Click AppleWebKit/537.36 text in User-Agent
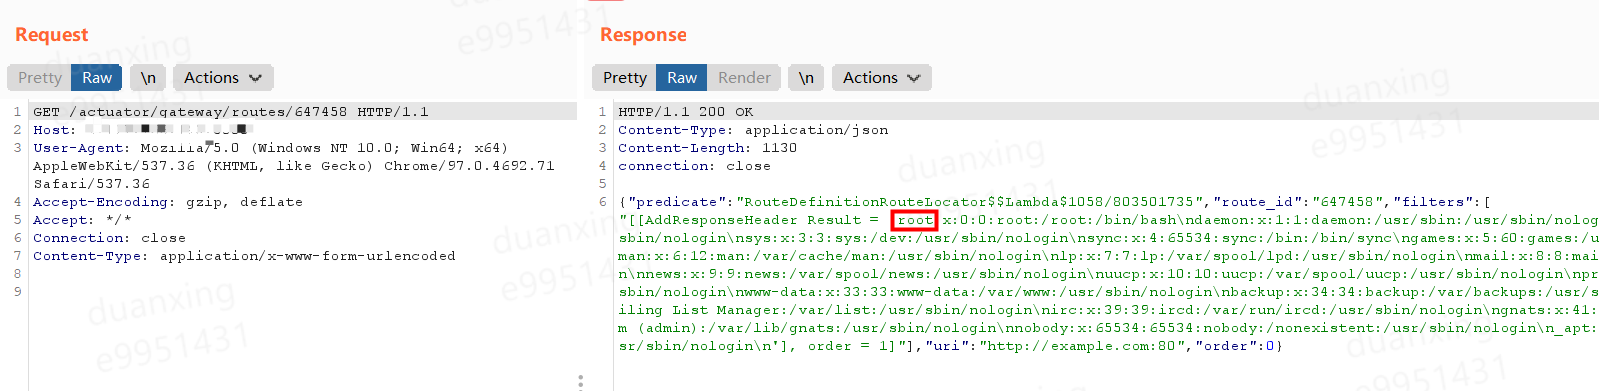Viewport: 1599px width, 391px height. tap(114, 166)
